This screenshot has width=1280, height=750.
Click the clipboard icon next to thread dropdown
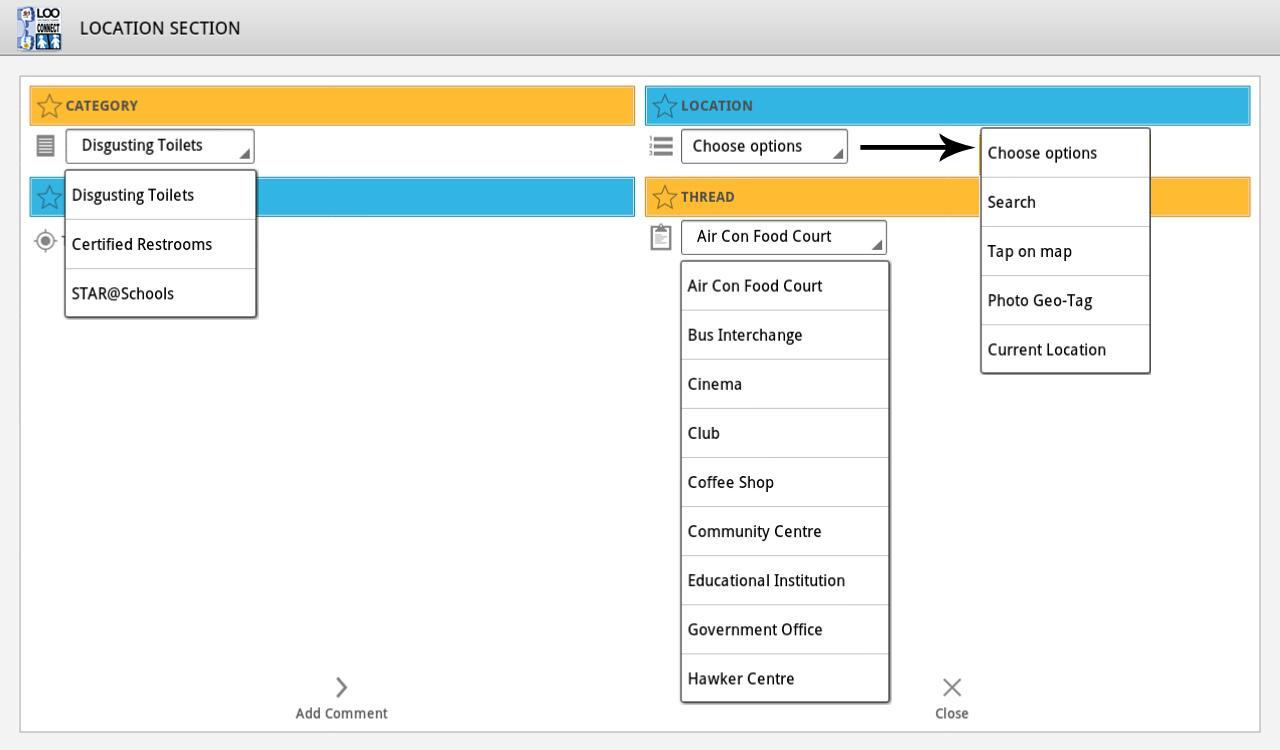click(660, 237)
